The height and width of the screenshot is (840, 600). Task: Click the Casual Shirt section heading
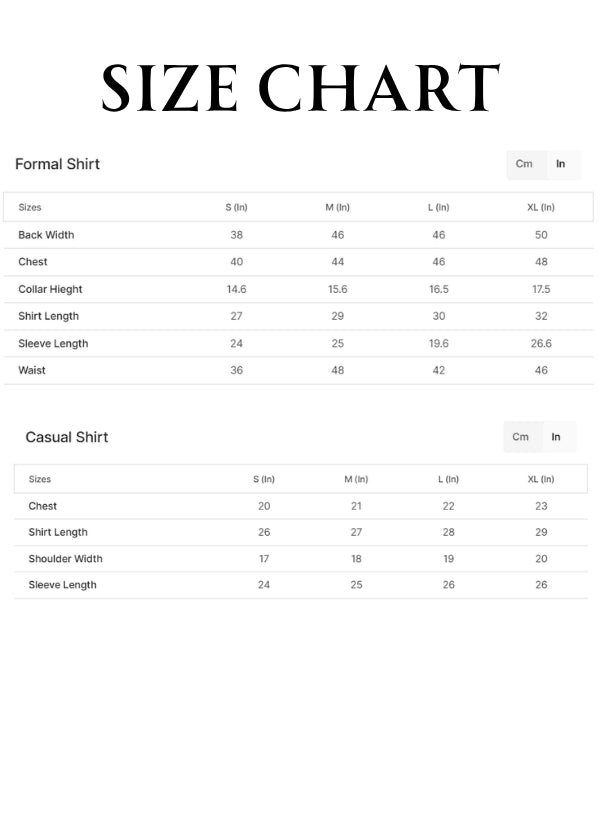pyautogui.click(x=66, y=437)
